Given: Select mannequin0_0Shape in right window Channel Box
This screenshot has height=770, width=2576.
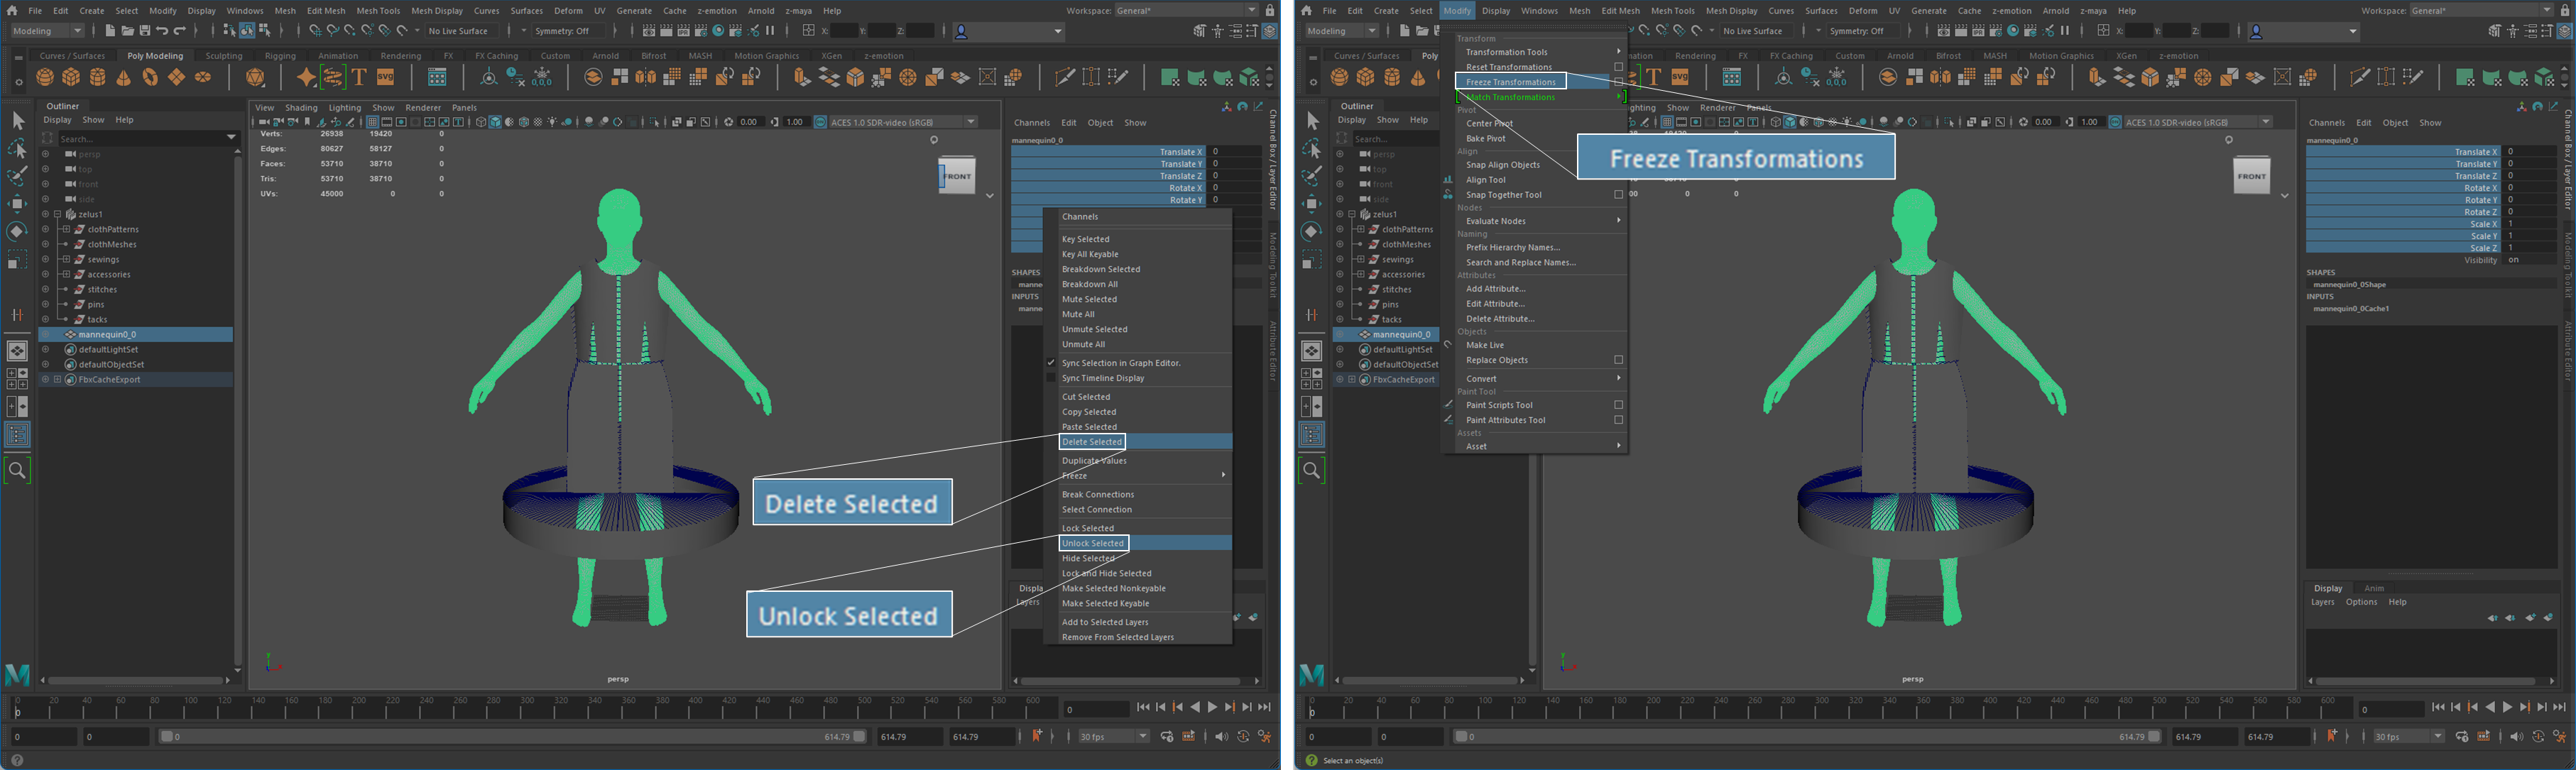Looking at the screenshot, I should [x=2349, y=284].
